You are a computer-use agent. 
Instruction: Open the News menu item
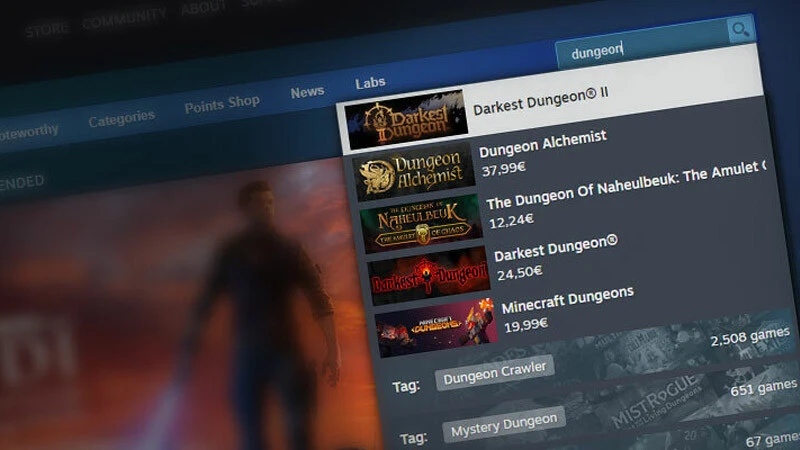coord(307,92)
